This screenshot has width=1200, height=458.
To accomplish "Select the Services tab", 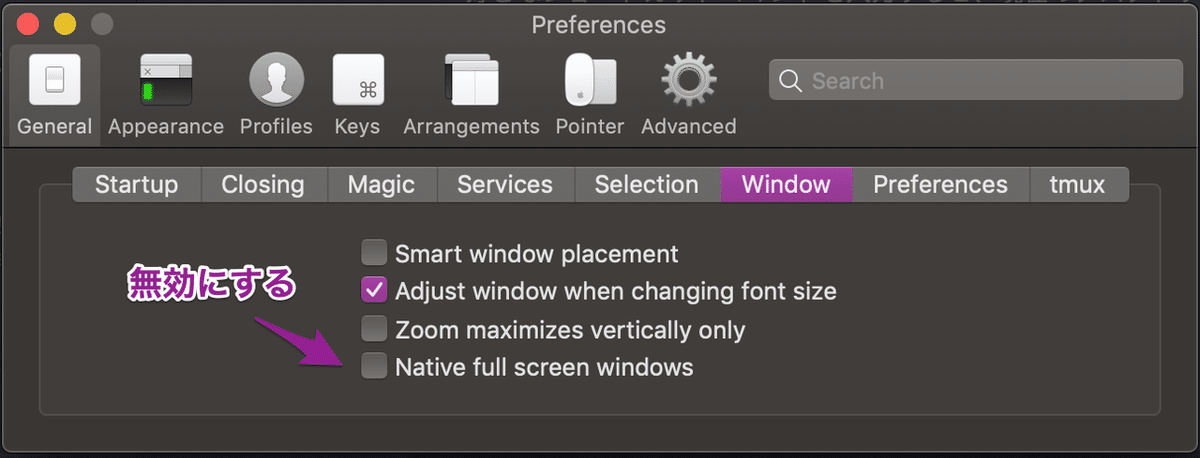I will click(x=505, y=185).
